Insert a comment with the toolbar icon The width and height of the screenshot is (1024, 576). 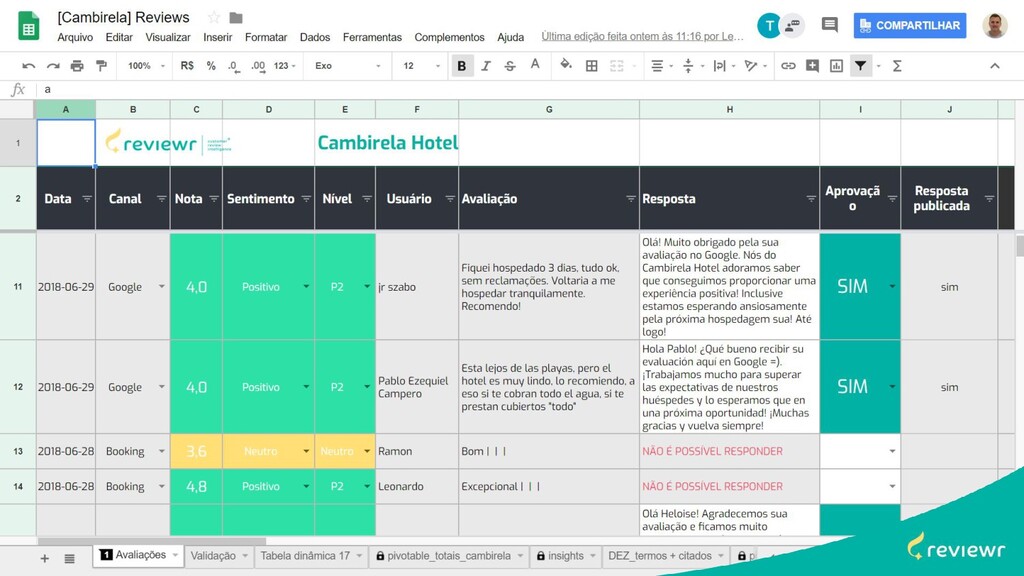[x=812, y=66]
